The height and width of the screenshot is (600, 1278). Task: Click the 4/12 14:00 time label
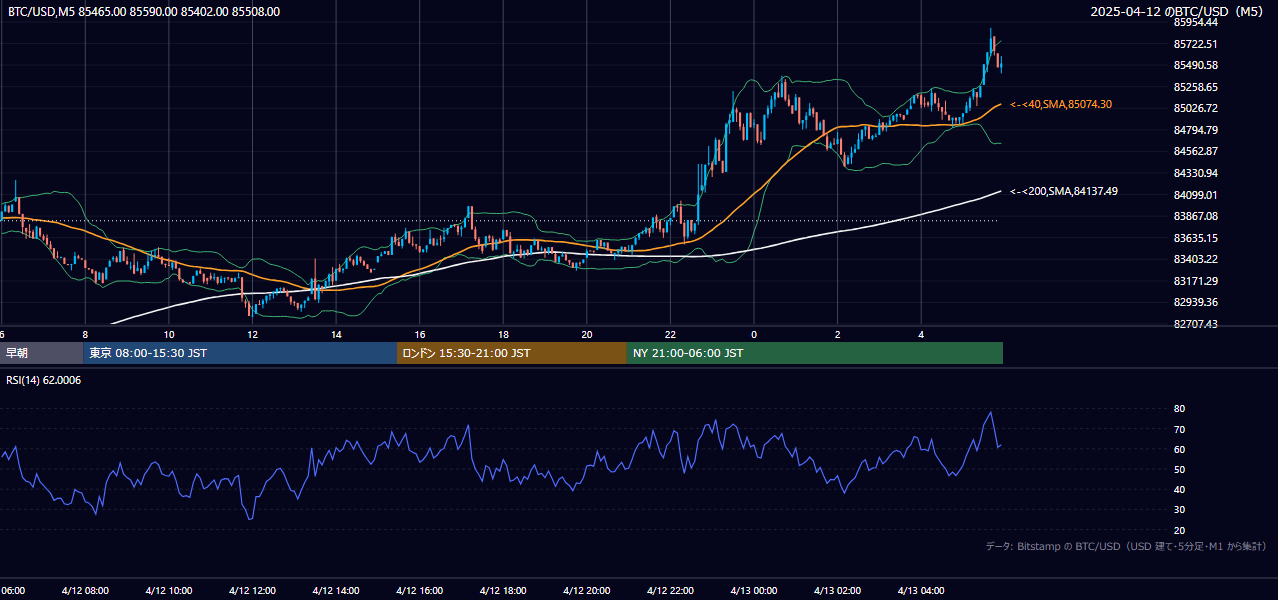(336, 591)
